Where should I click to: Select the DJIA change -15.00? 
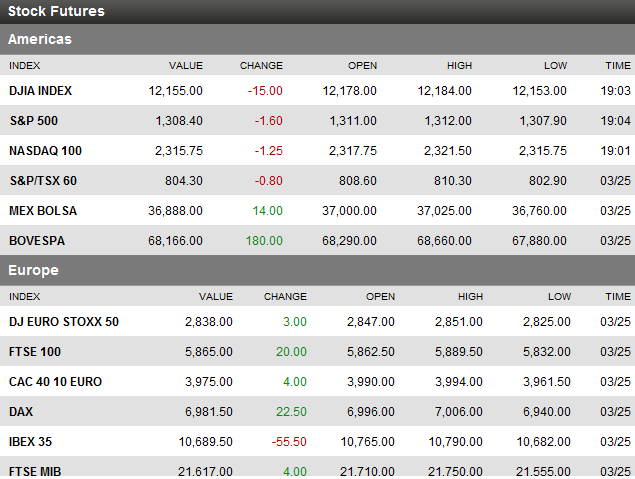(265, 91)
